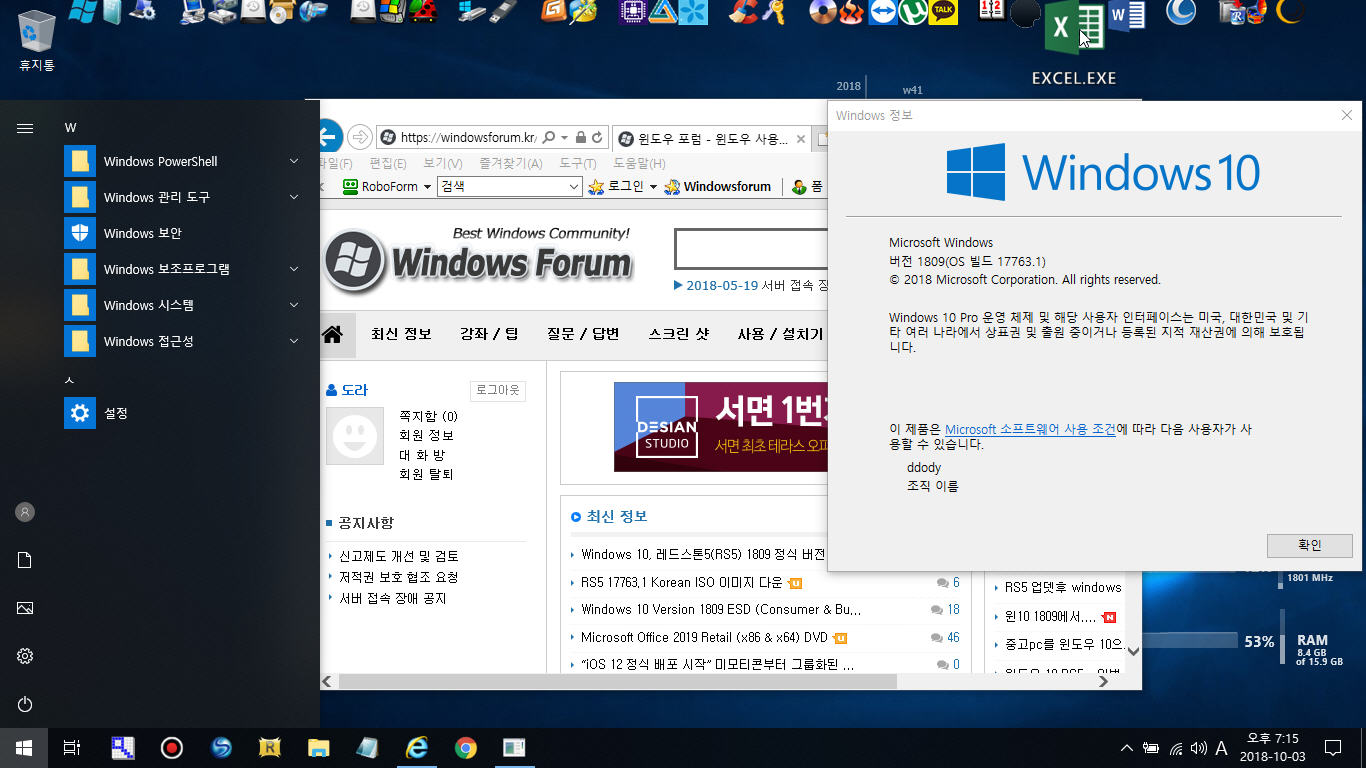Open the Word desktop icon

pyautogui.click(x=1126, y=16)
